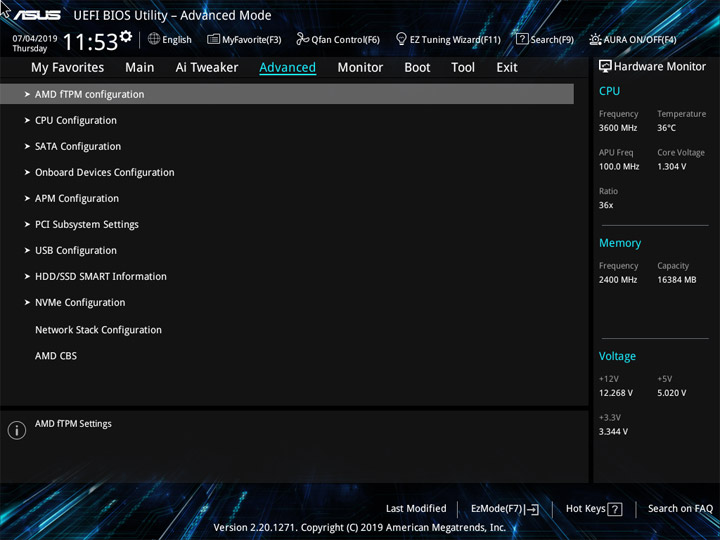Viewport: 720px width, 540px height.
Task: Click the EZ Tuning Wizard lightbulb icon
Action: [401, 39]
